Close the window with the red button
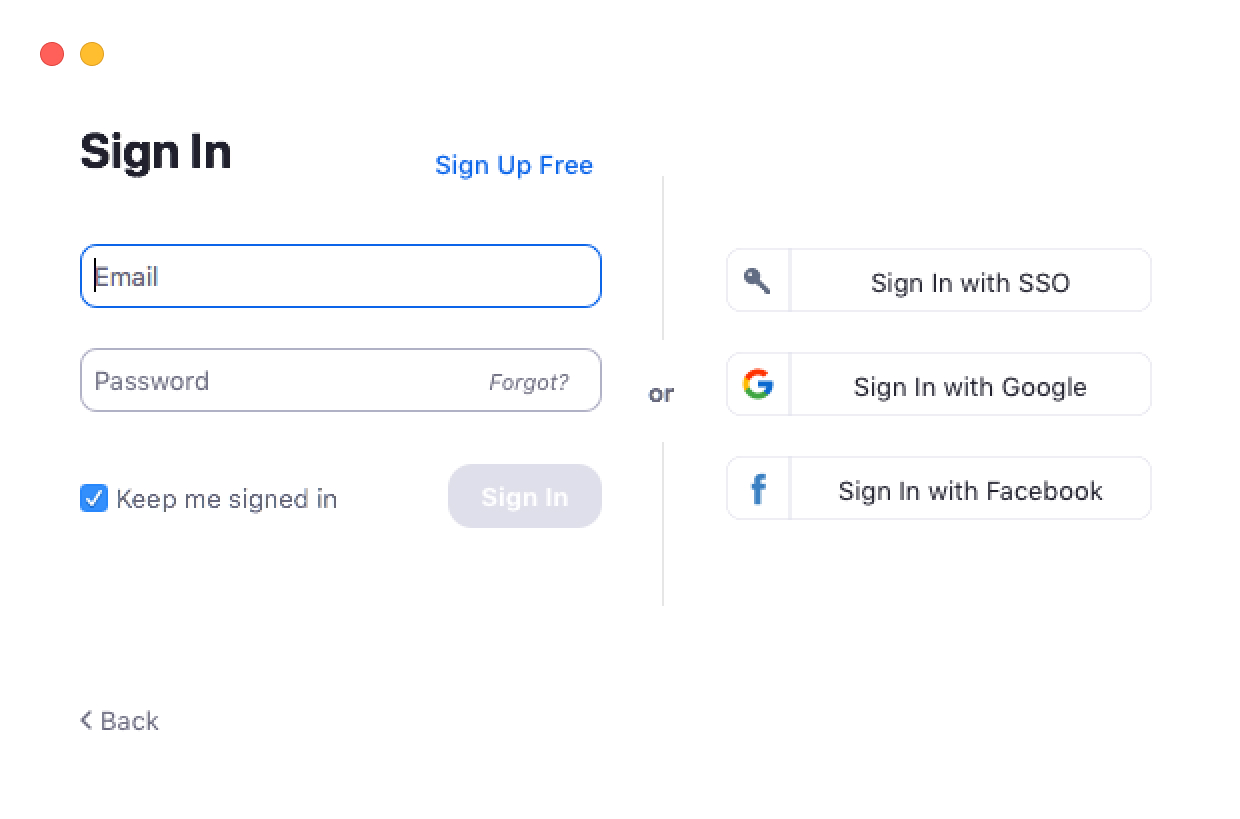The image size is (1240, 819). tap(52, 54)
